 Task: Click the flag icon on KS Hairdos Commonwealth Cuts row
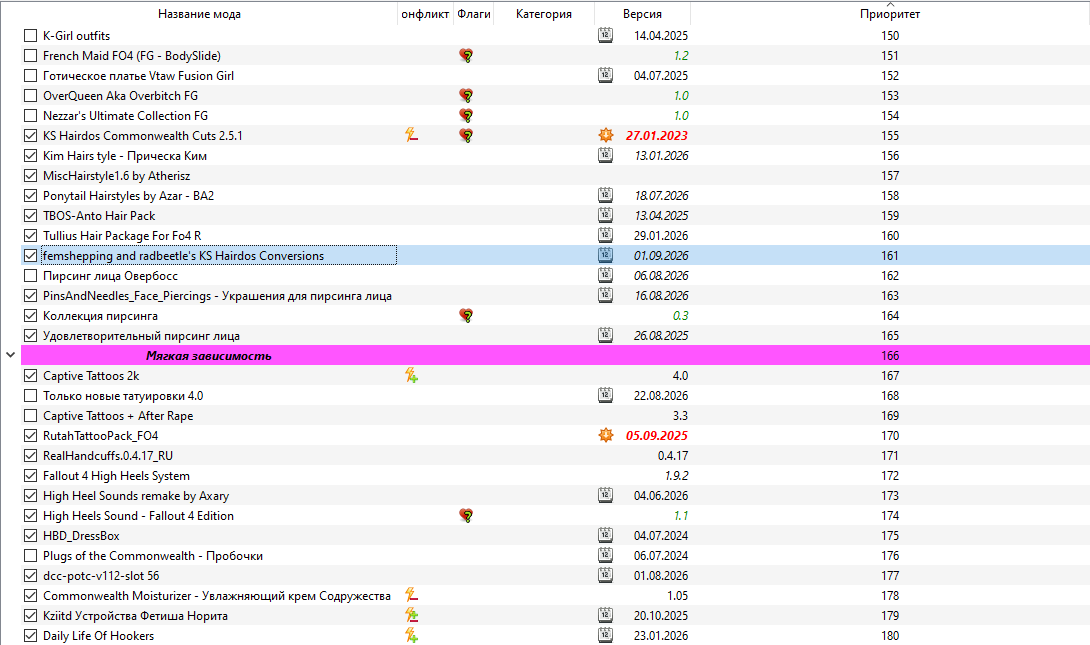tap(466, 136)
